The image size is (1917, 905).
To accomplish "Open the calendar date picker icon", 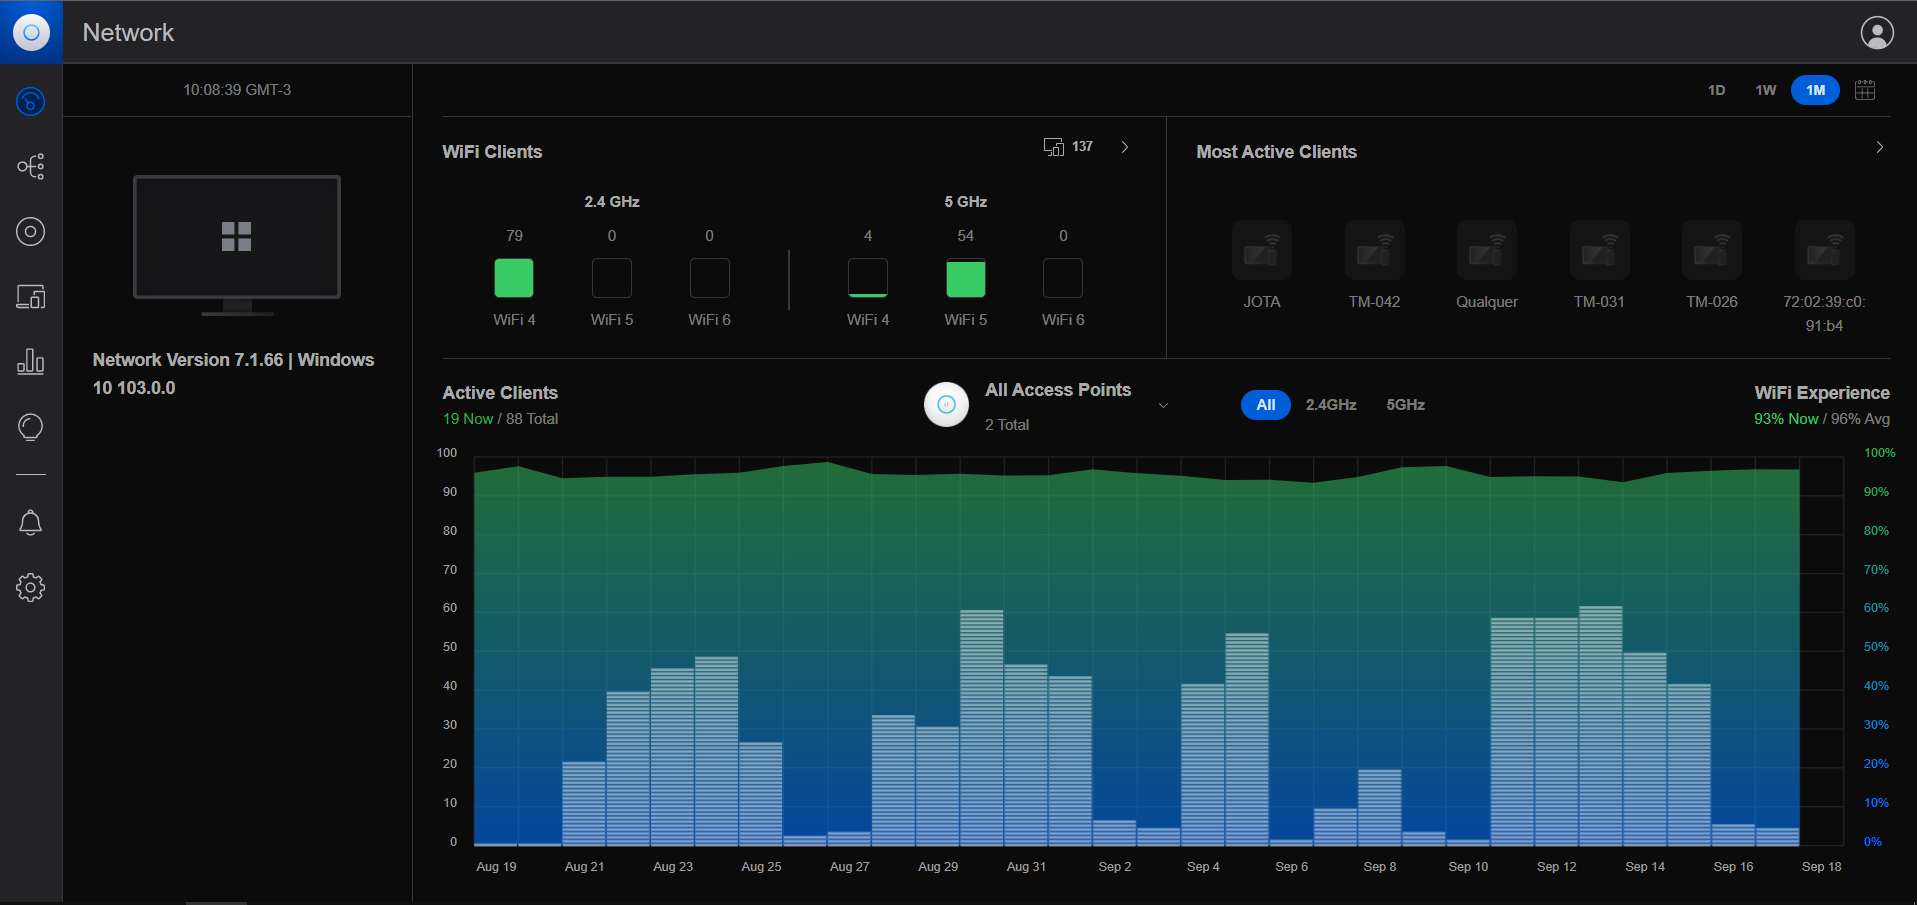I will pyautogui.click(x=1865, y=90).
